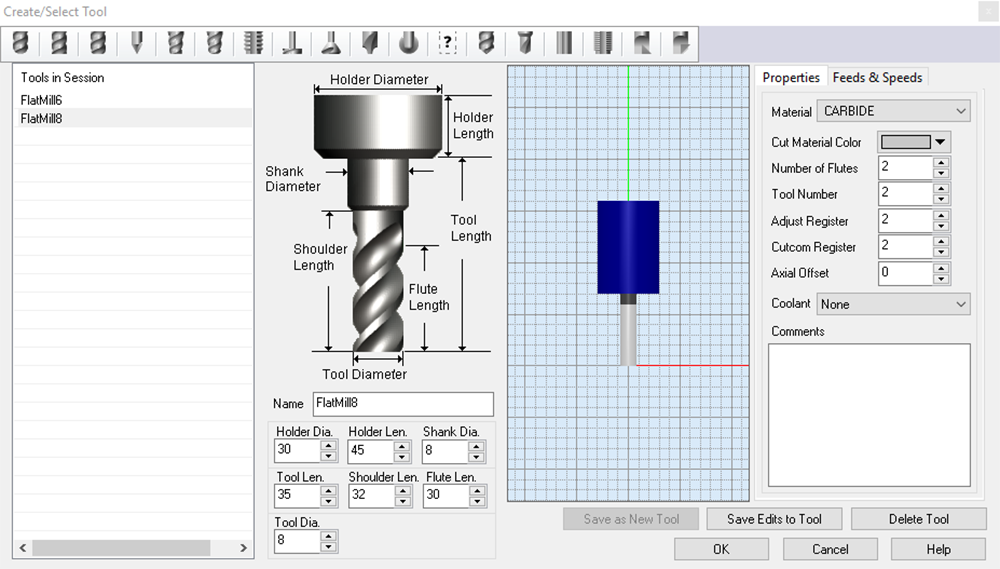Open Help for this dialog
Screen dimensions: 1000x569
tap(938, 549)
